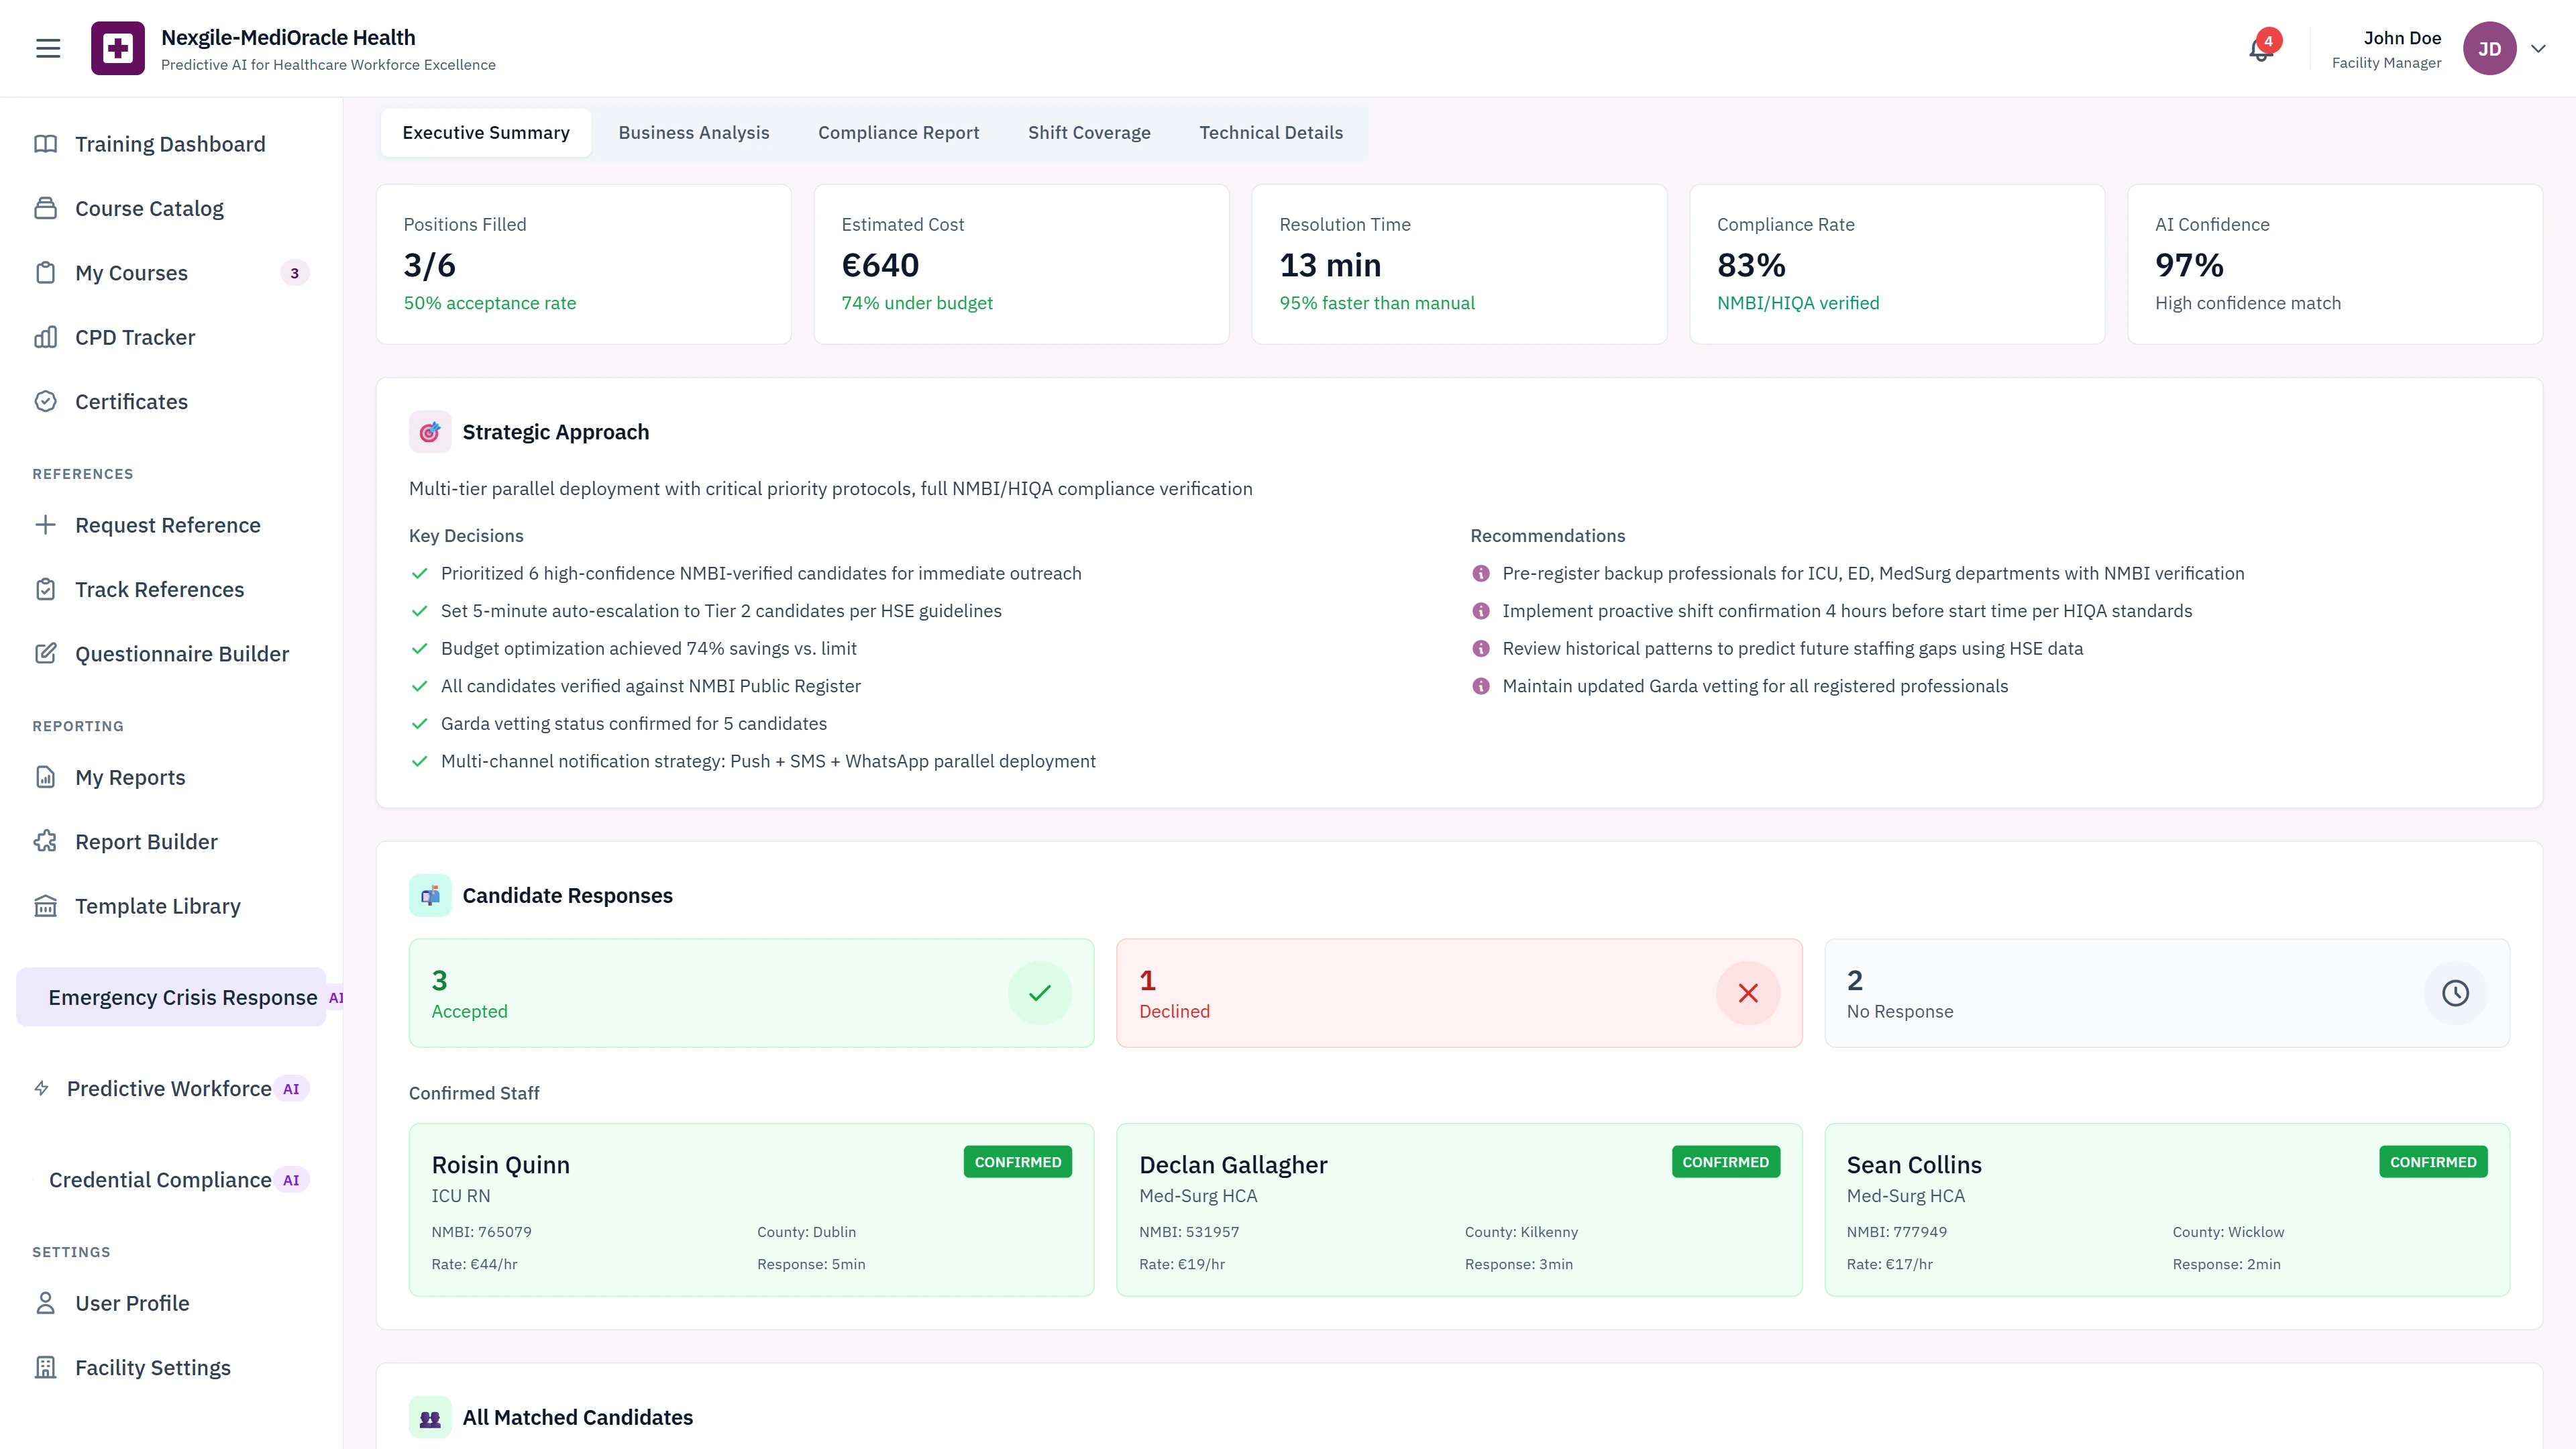2576x1449 pixels.
Task: Click the Strategic Approach target icon
Action: (x=430, y=431)
